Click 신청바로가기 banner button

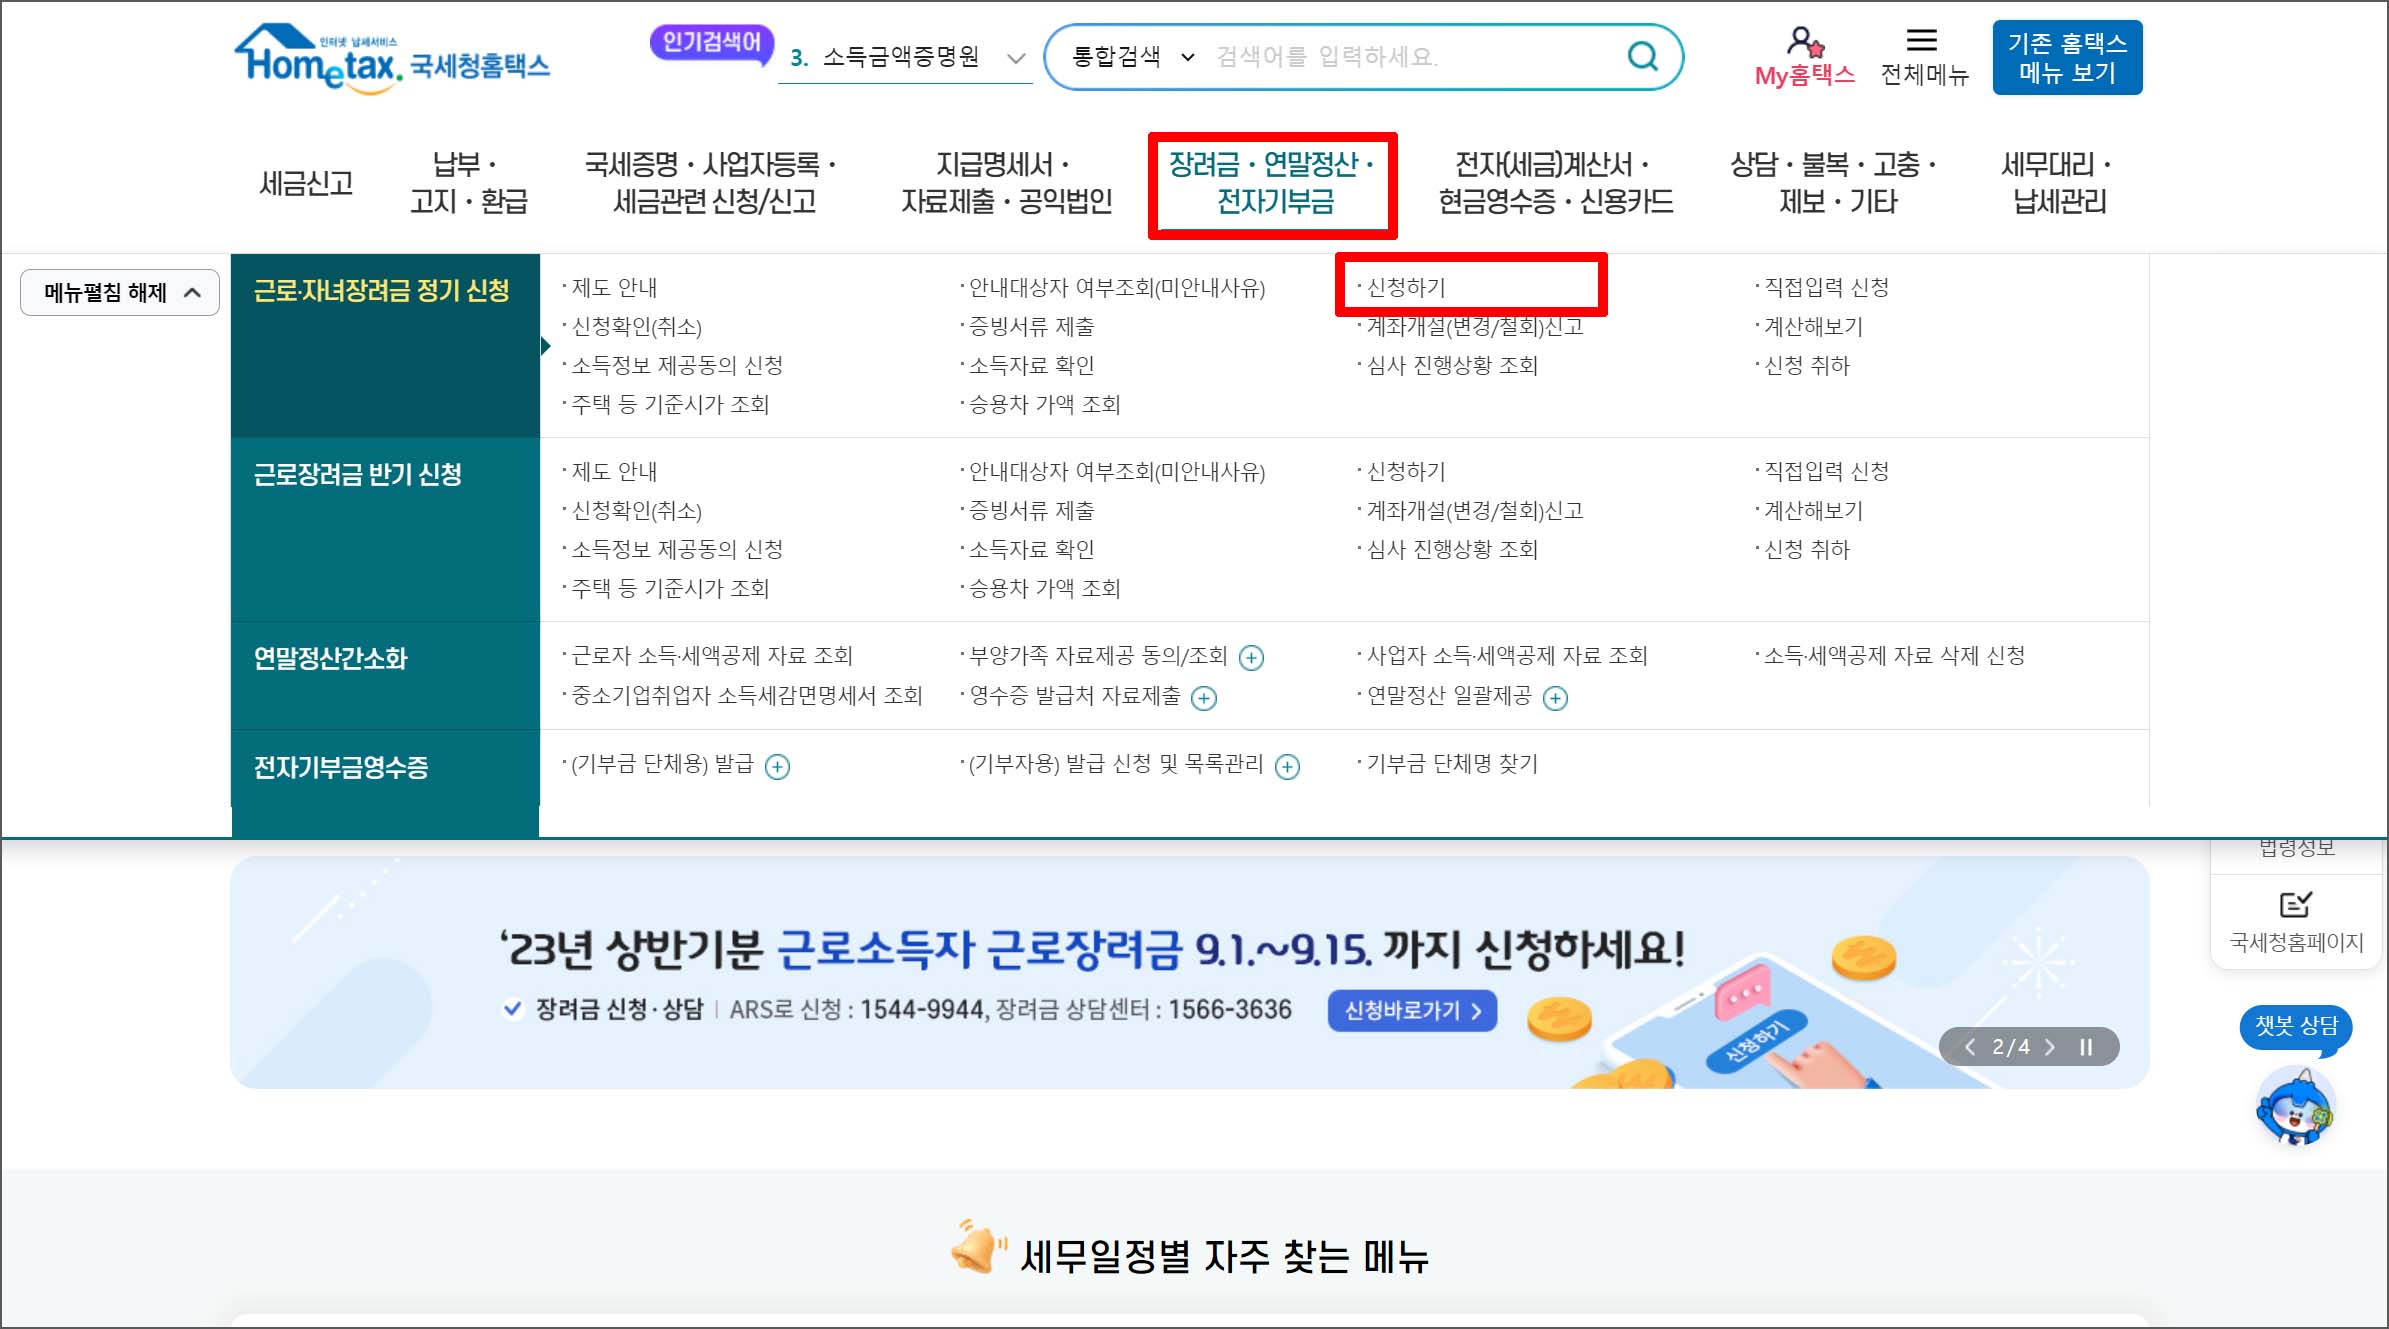[1411, 1011]
